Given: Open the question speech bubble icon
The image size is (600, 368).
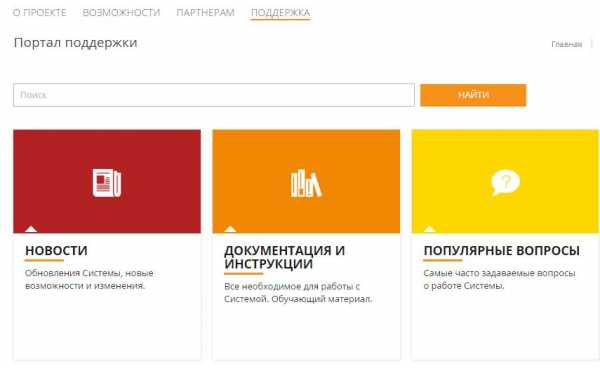Looking at the screenshot, I should click(505, 182).
